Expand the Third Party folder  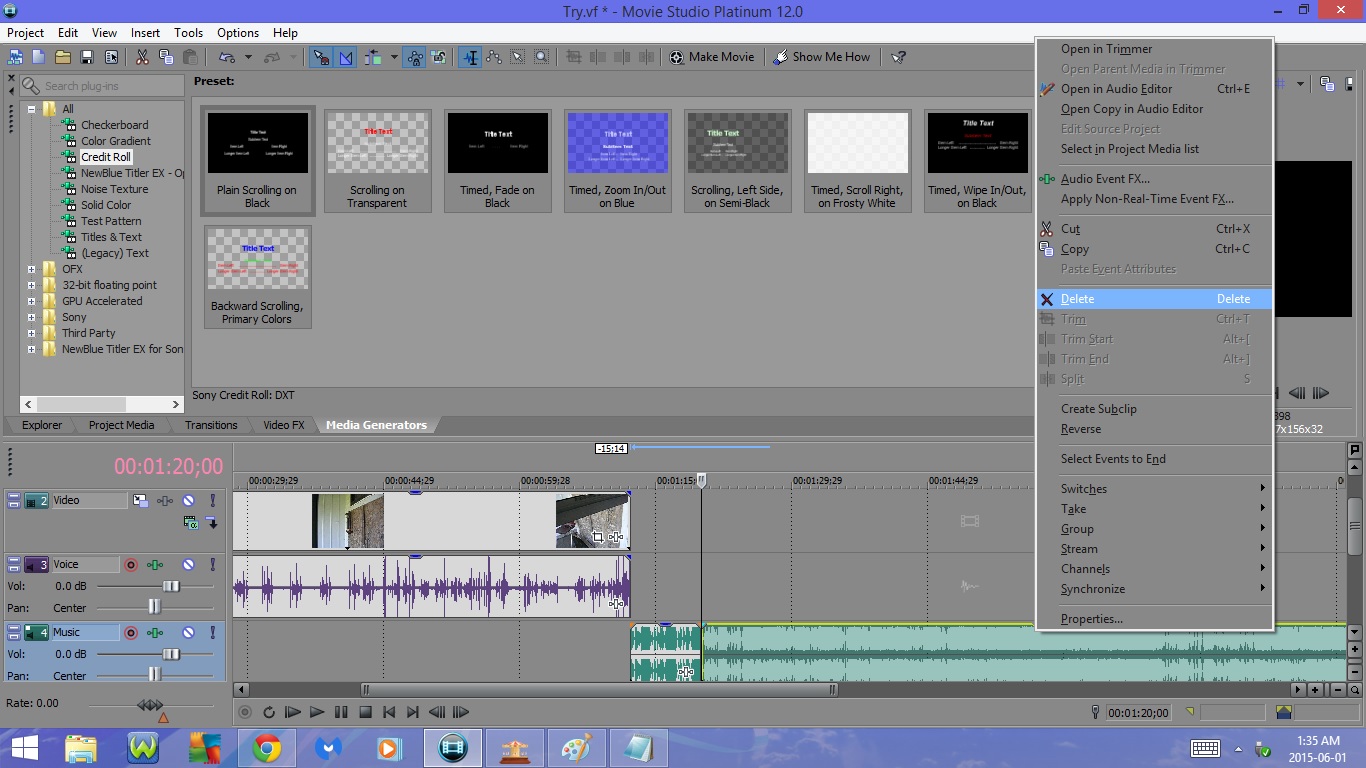tap(31, 333)
